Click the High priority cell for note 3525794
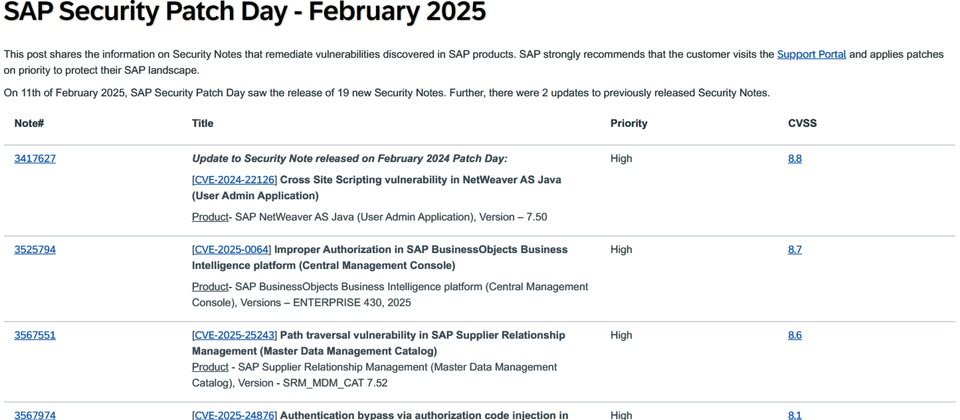The height and width of the screenshot is (420, 960). click(x=621, y=250)
